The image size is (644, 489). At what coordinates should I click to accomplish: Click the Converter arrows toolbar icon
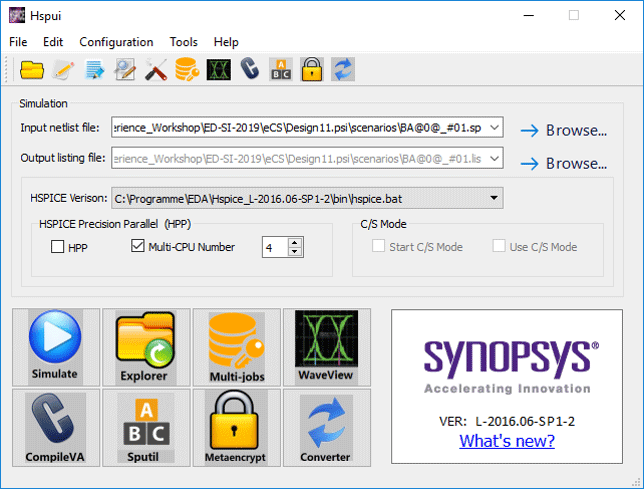point(343,69)
